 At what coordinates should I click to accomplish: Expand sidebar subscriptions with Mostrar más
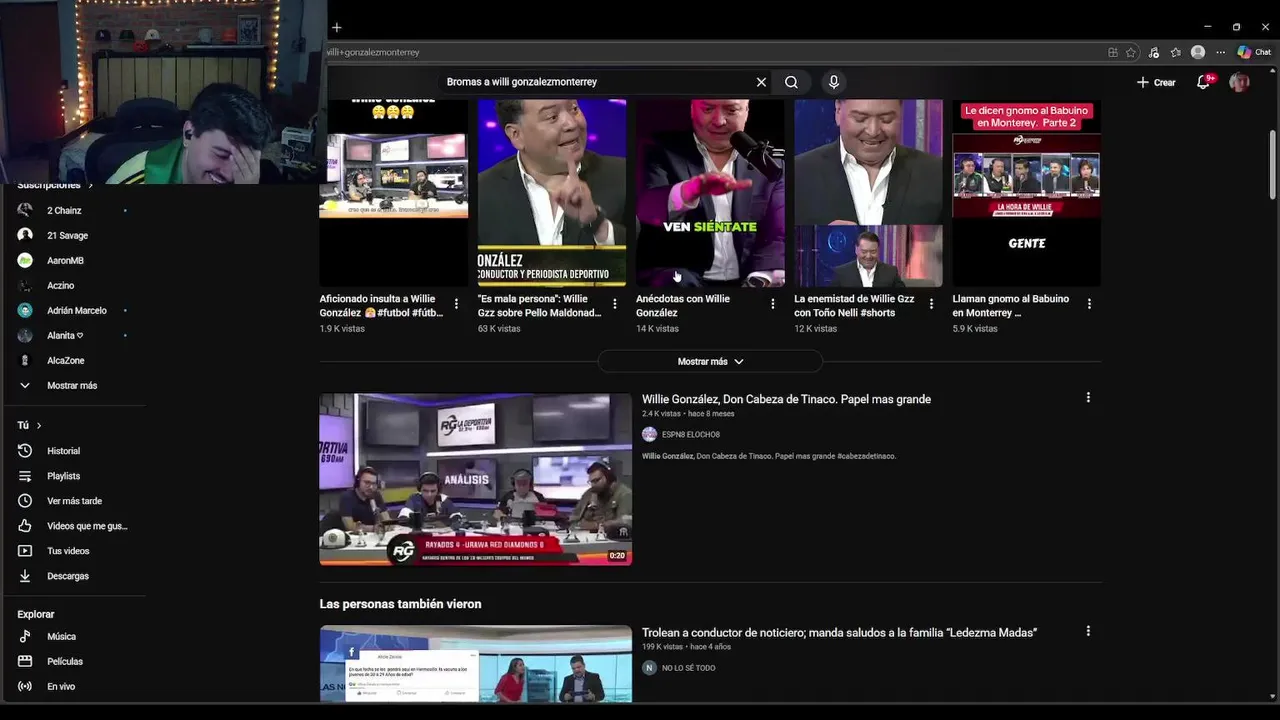click(73, 385)
